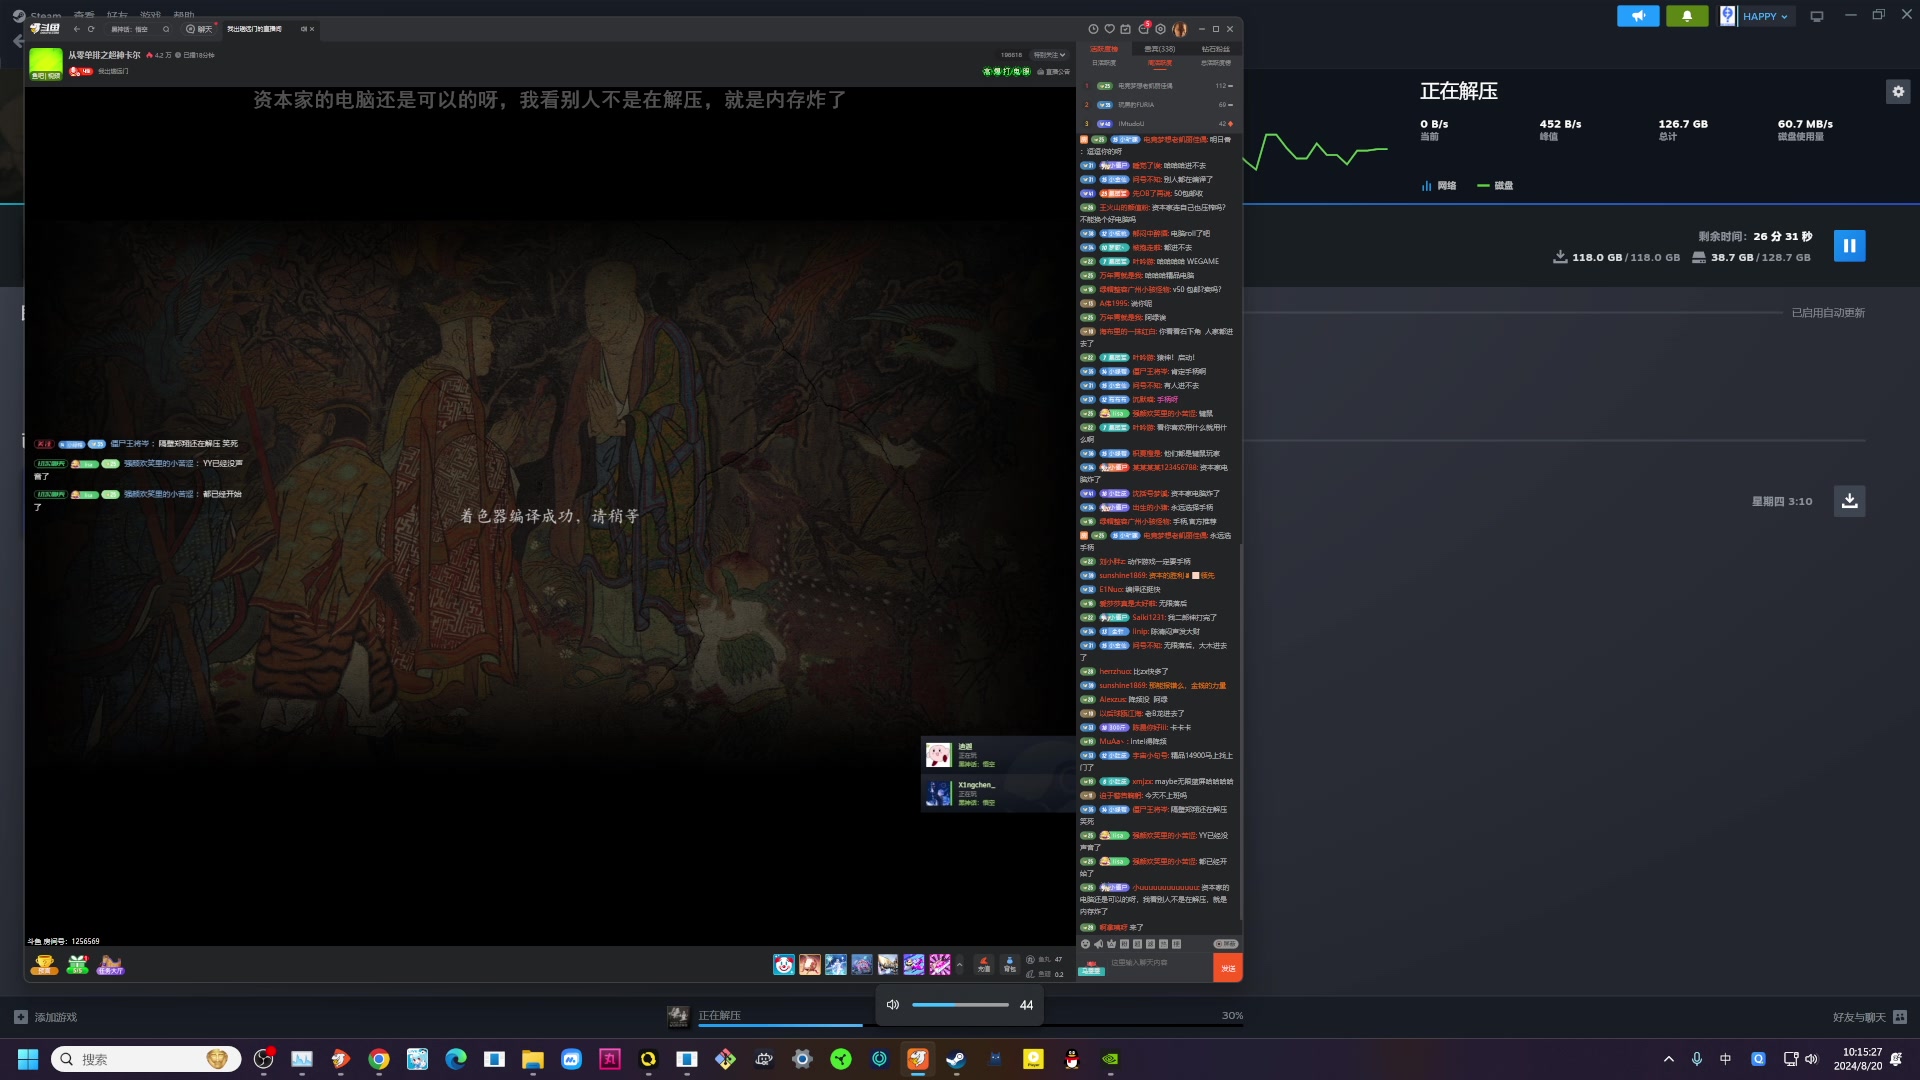This screenshot has width=1920, height=1080.
Task: Open the 聊天 chat tab in Douyu
Action: coord(199,29)
